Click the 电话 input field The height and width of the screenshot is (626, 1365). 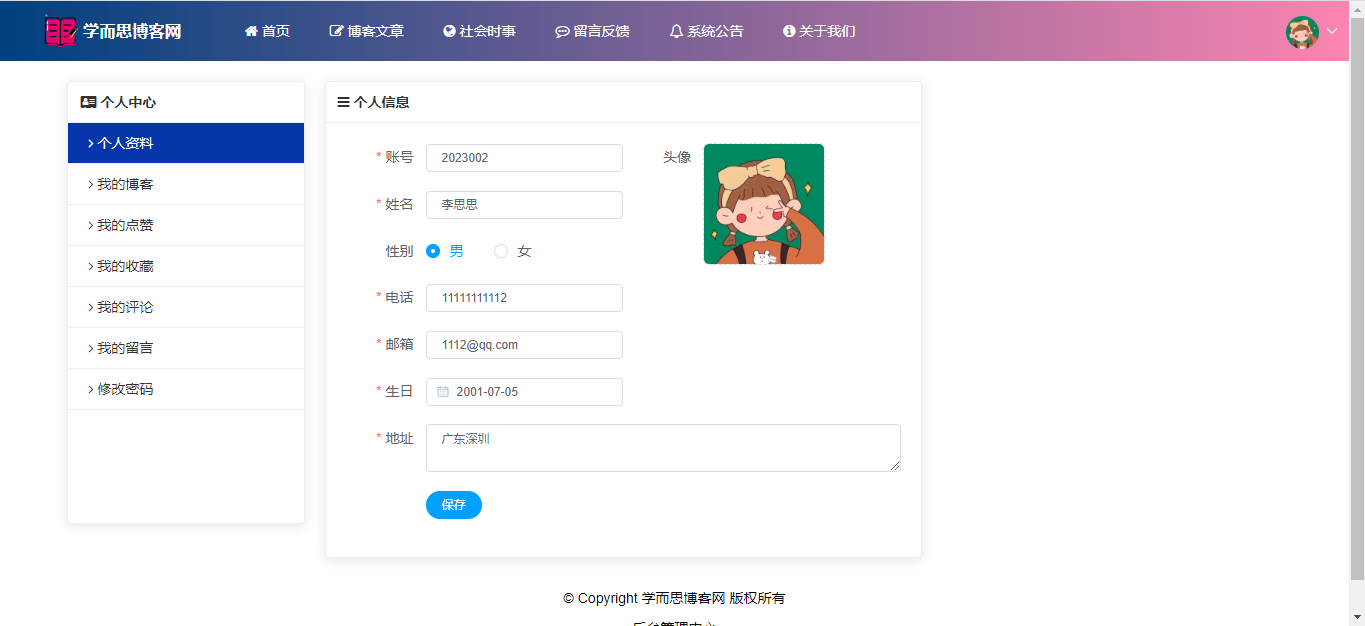(524, 298)
